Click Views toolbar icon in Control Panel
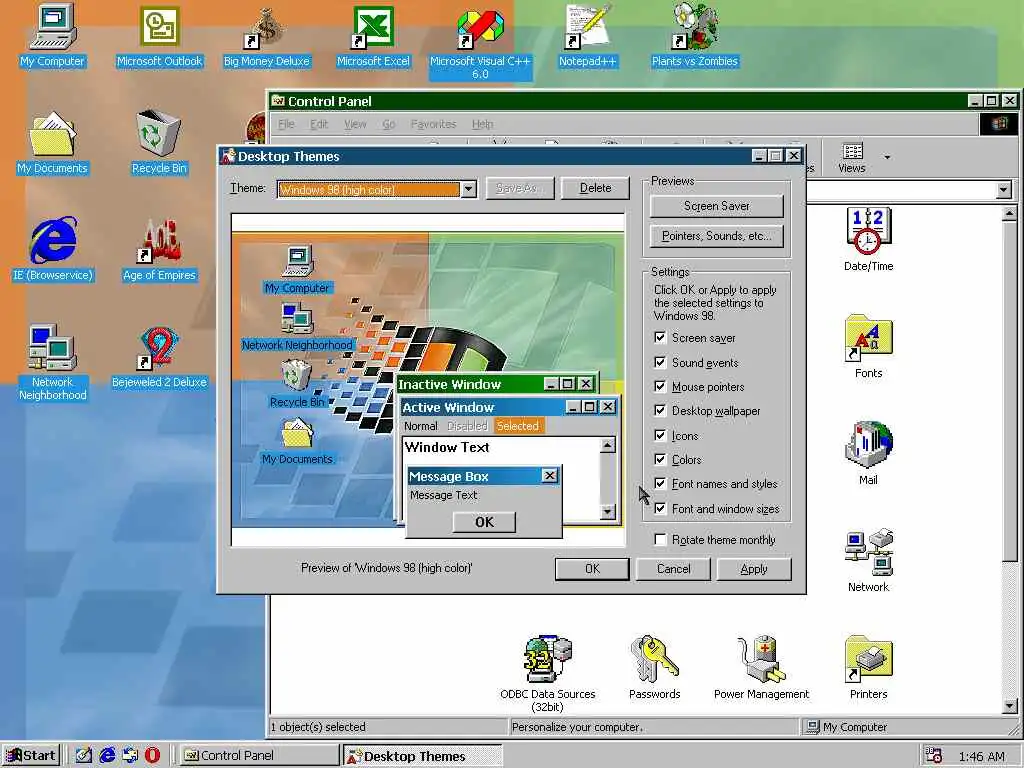1024x768 pixels. [852, 158]
